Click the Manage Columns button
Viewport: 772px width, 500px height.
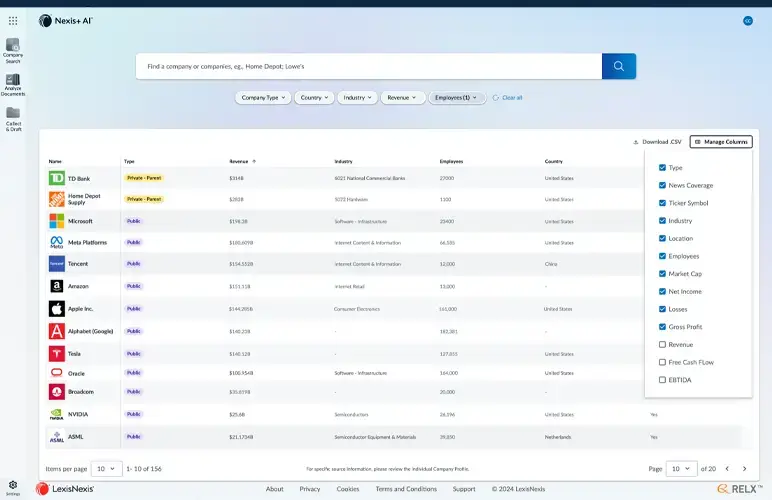point(721,142)
